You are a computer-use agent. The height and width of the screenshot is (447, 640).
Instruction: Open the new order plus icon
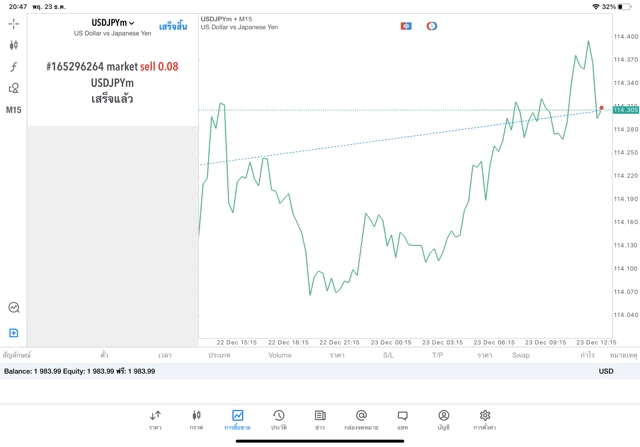[13, 333]
